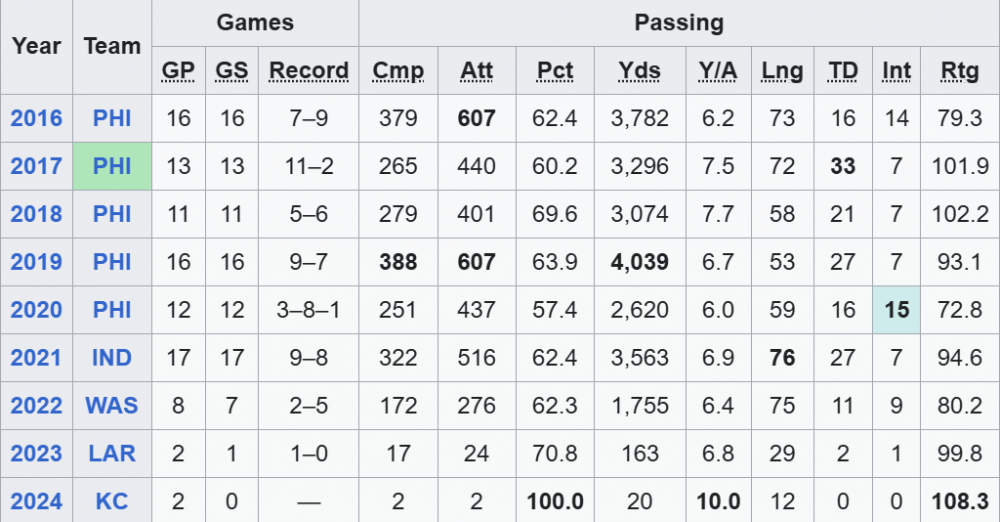Image resolution: width=1000 pixels, height=522 pixels.
Task: Open the 2017 season link
Action: [x=36, y=166]
